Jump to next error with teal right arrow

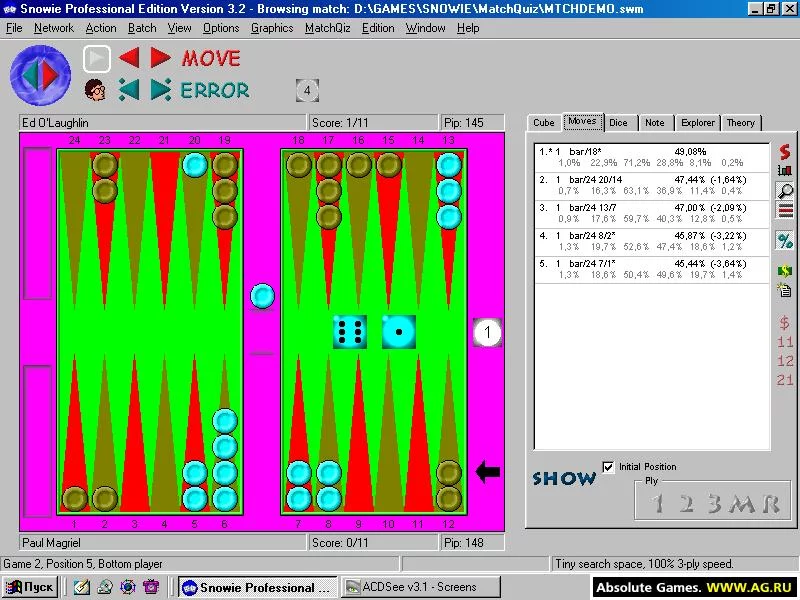pos(161,90)
